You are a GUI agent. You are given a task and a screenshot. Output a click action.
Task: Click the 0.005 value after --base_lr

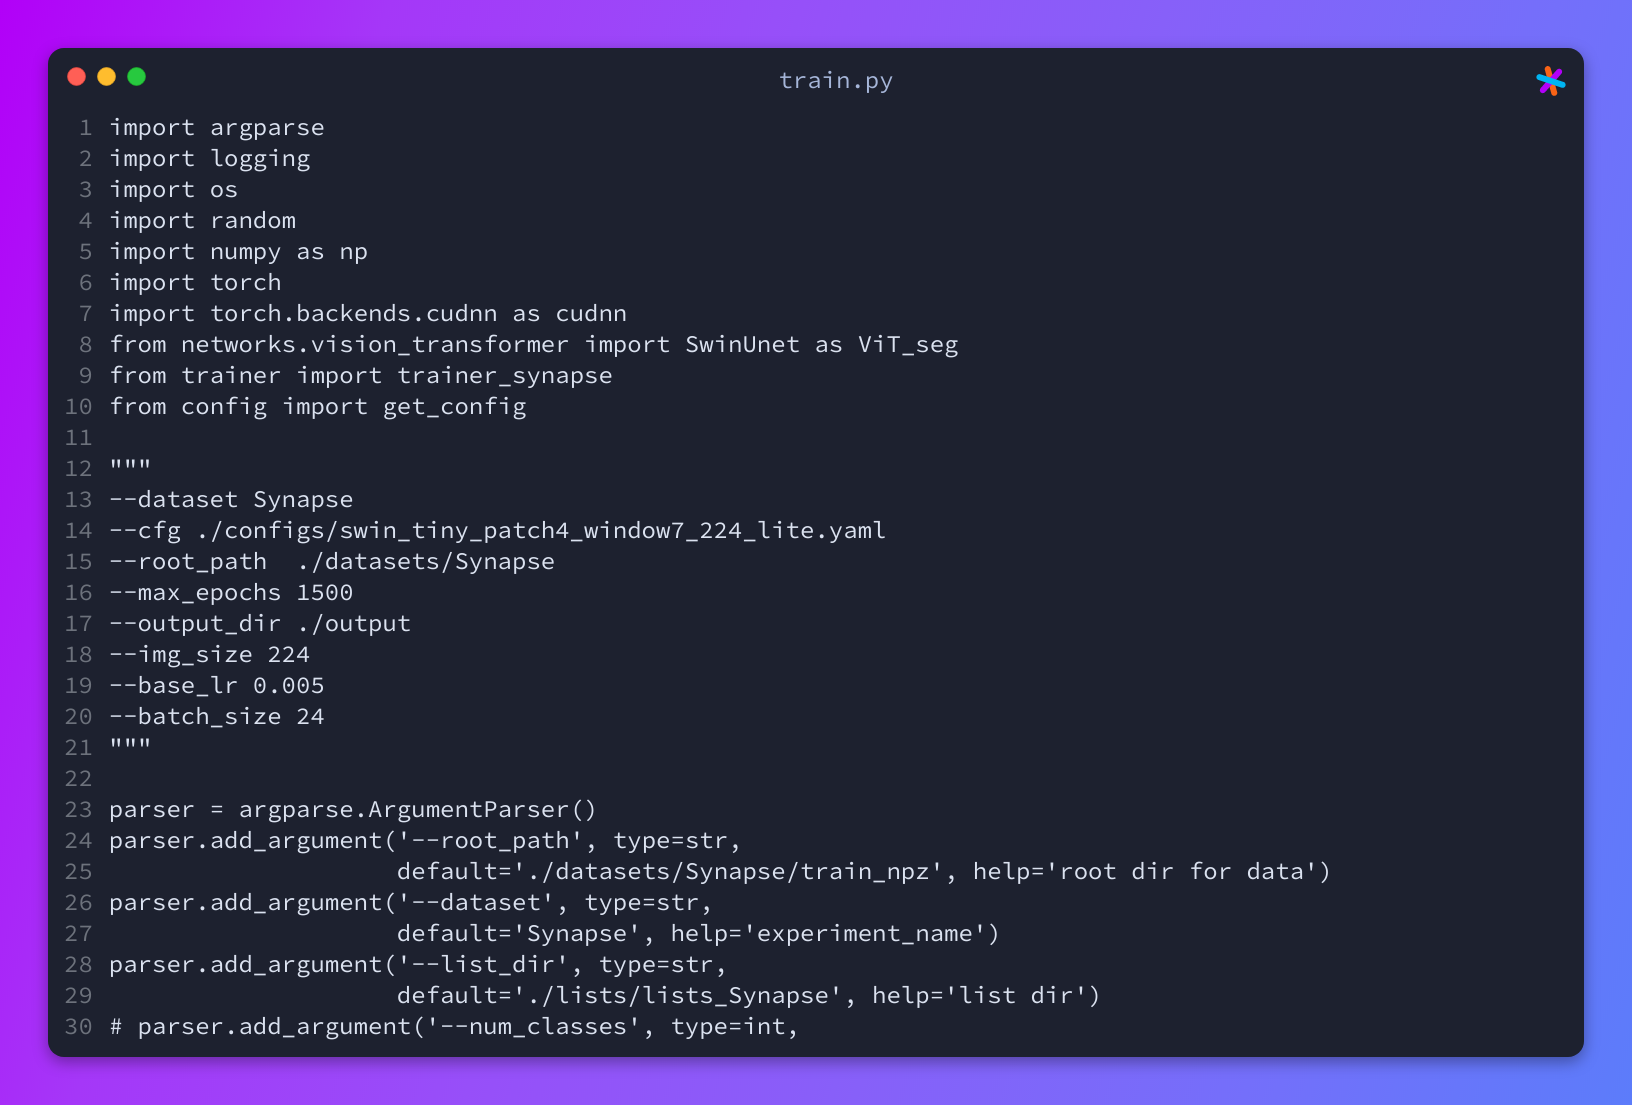(x=289, y=686)
